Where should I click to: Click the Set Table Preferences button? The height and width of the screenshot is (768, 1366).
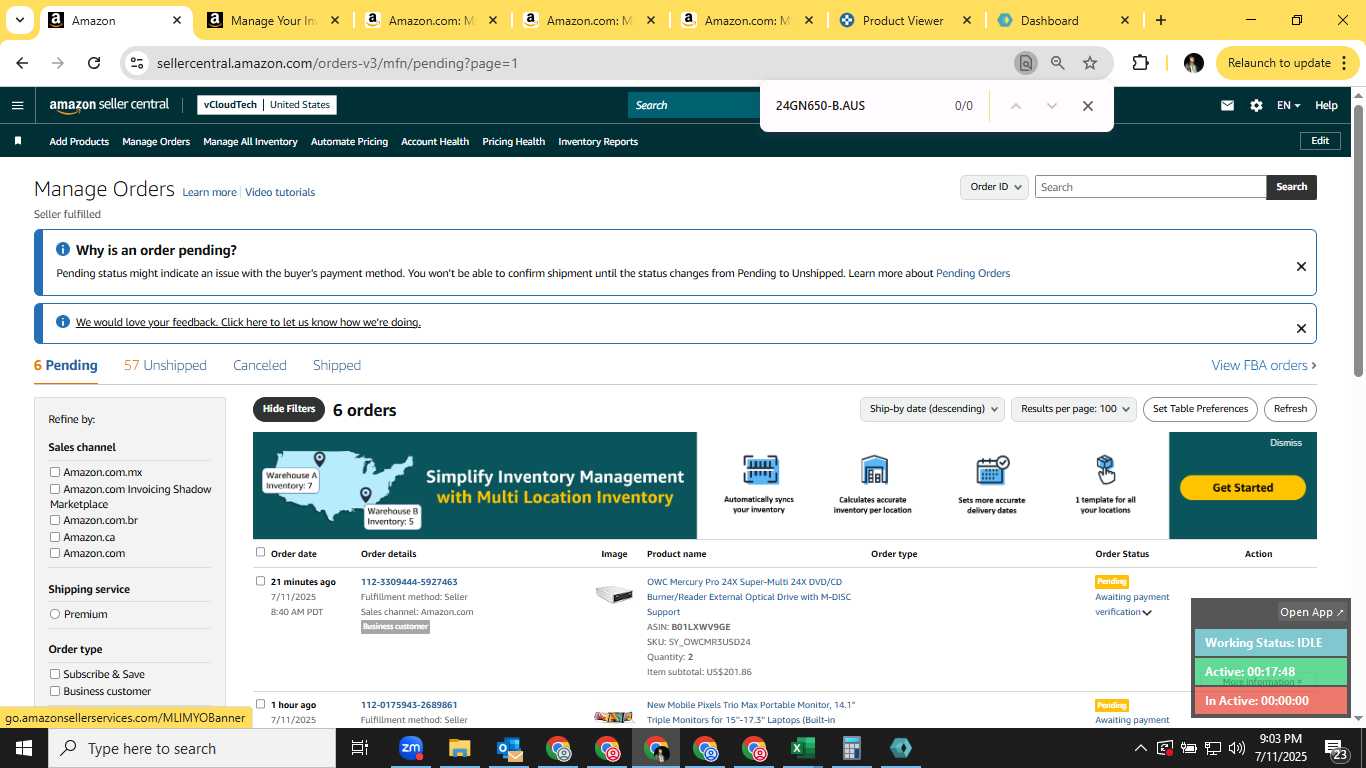coord(1200,409)
